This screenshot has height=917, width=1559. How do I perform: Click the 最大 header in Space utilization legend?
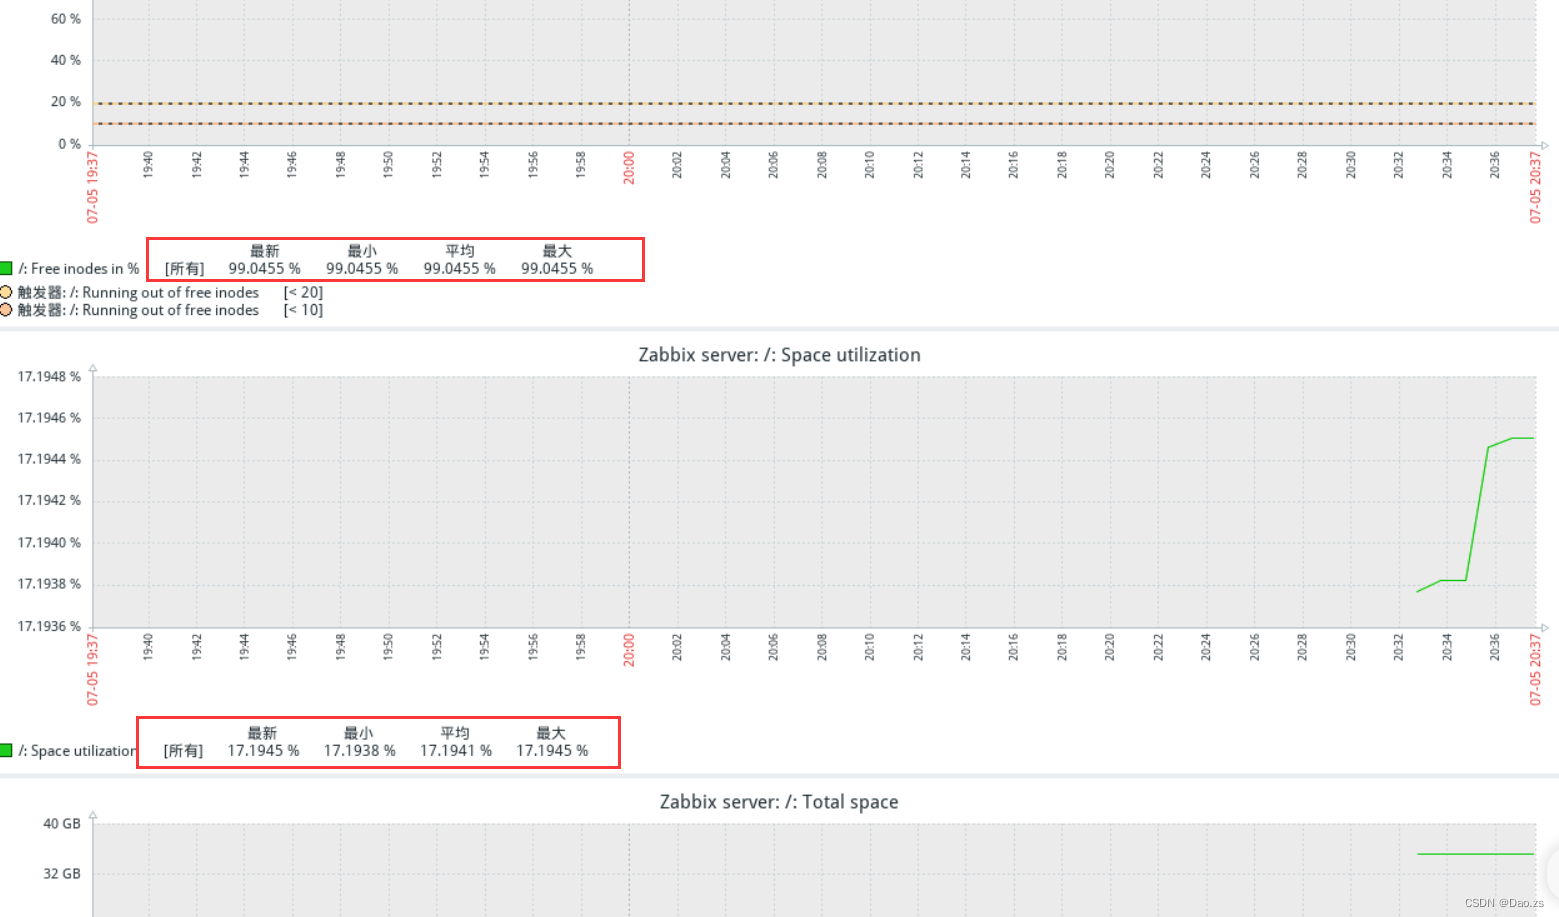click(551, 733)
